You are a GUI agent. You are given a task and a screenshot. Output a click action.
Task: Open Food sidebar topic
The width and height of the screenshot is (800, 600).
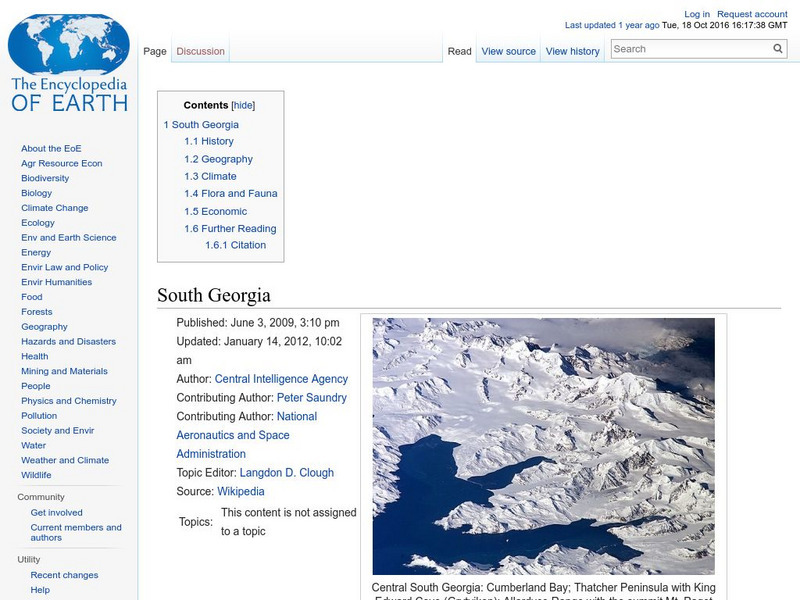32,296
